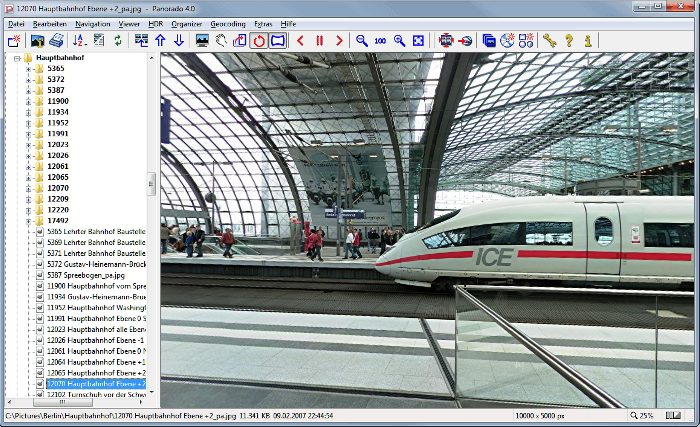Open the Extras menu
Viewport: 700px width, 427px height.
point(263,24)
